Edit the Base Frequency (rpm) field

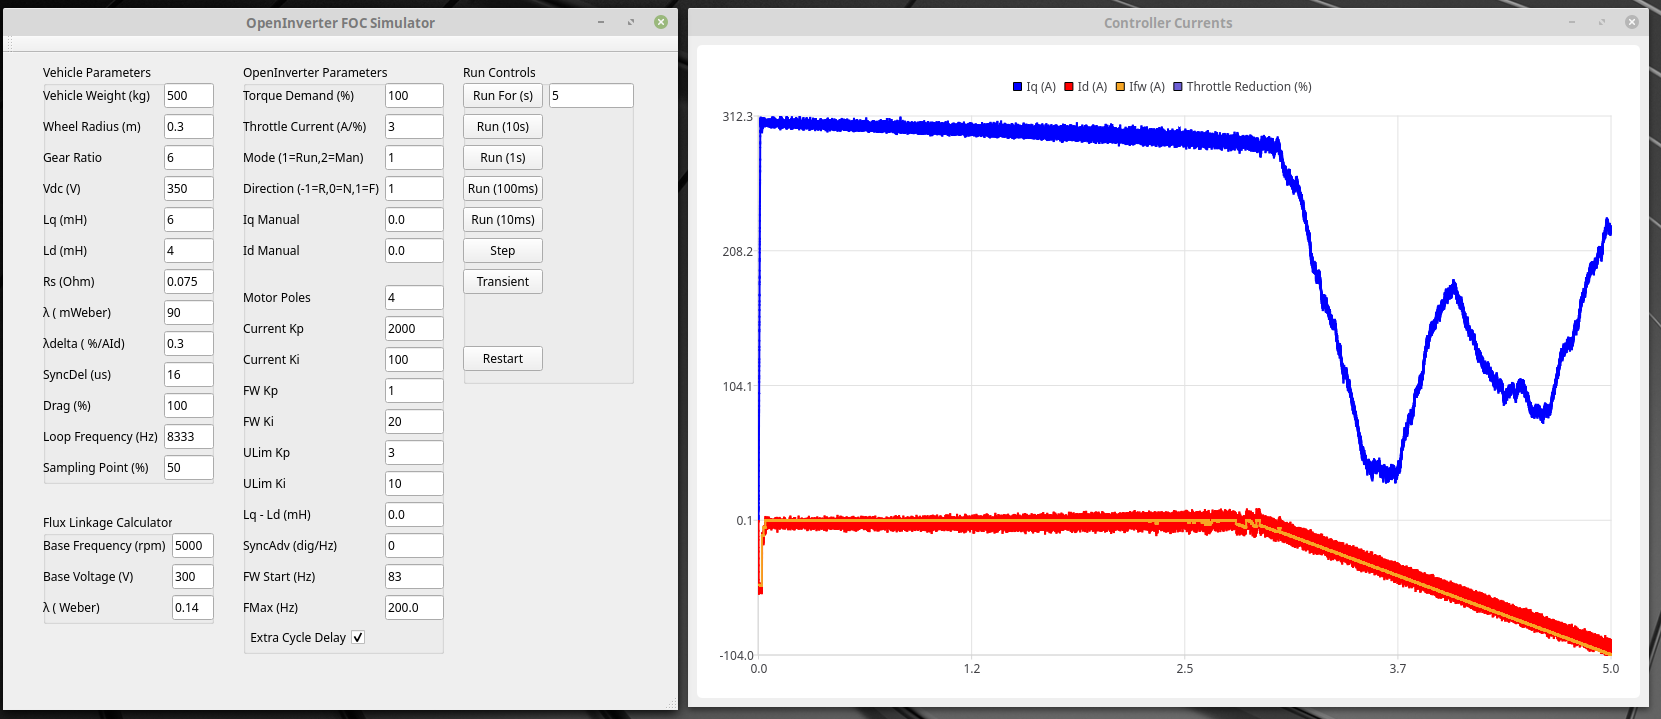click(x=192, y=546)
